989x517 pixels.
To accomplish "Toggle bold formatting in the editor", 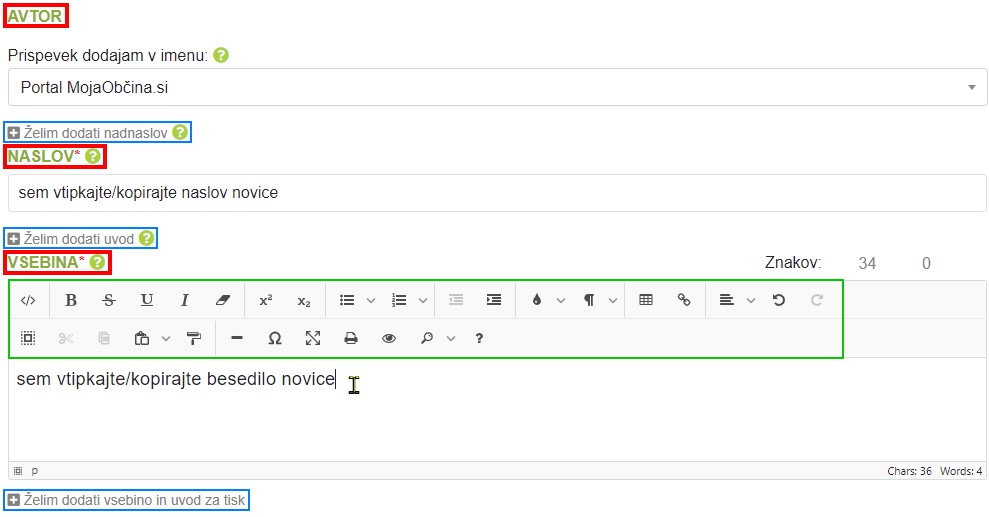I will tap(71, 300).
